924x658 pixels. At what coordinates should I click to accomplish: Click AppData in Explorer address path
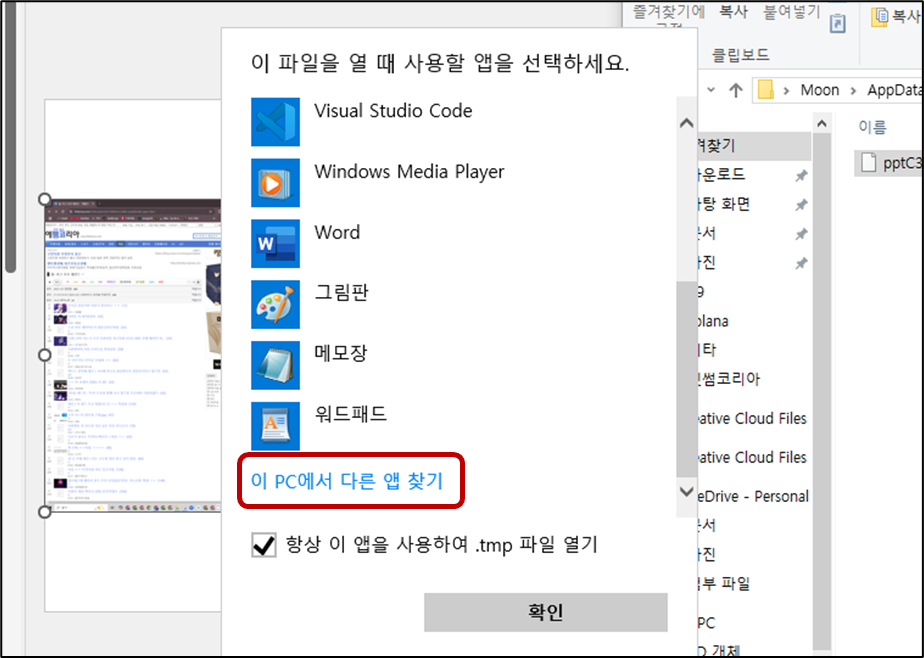click(x=895, y=90)
